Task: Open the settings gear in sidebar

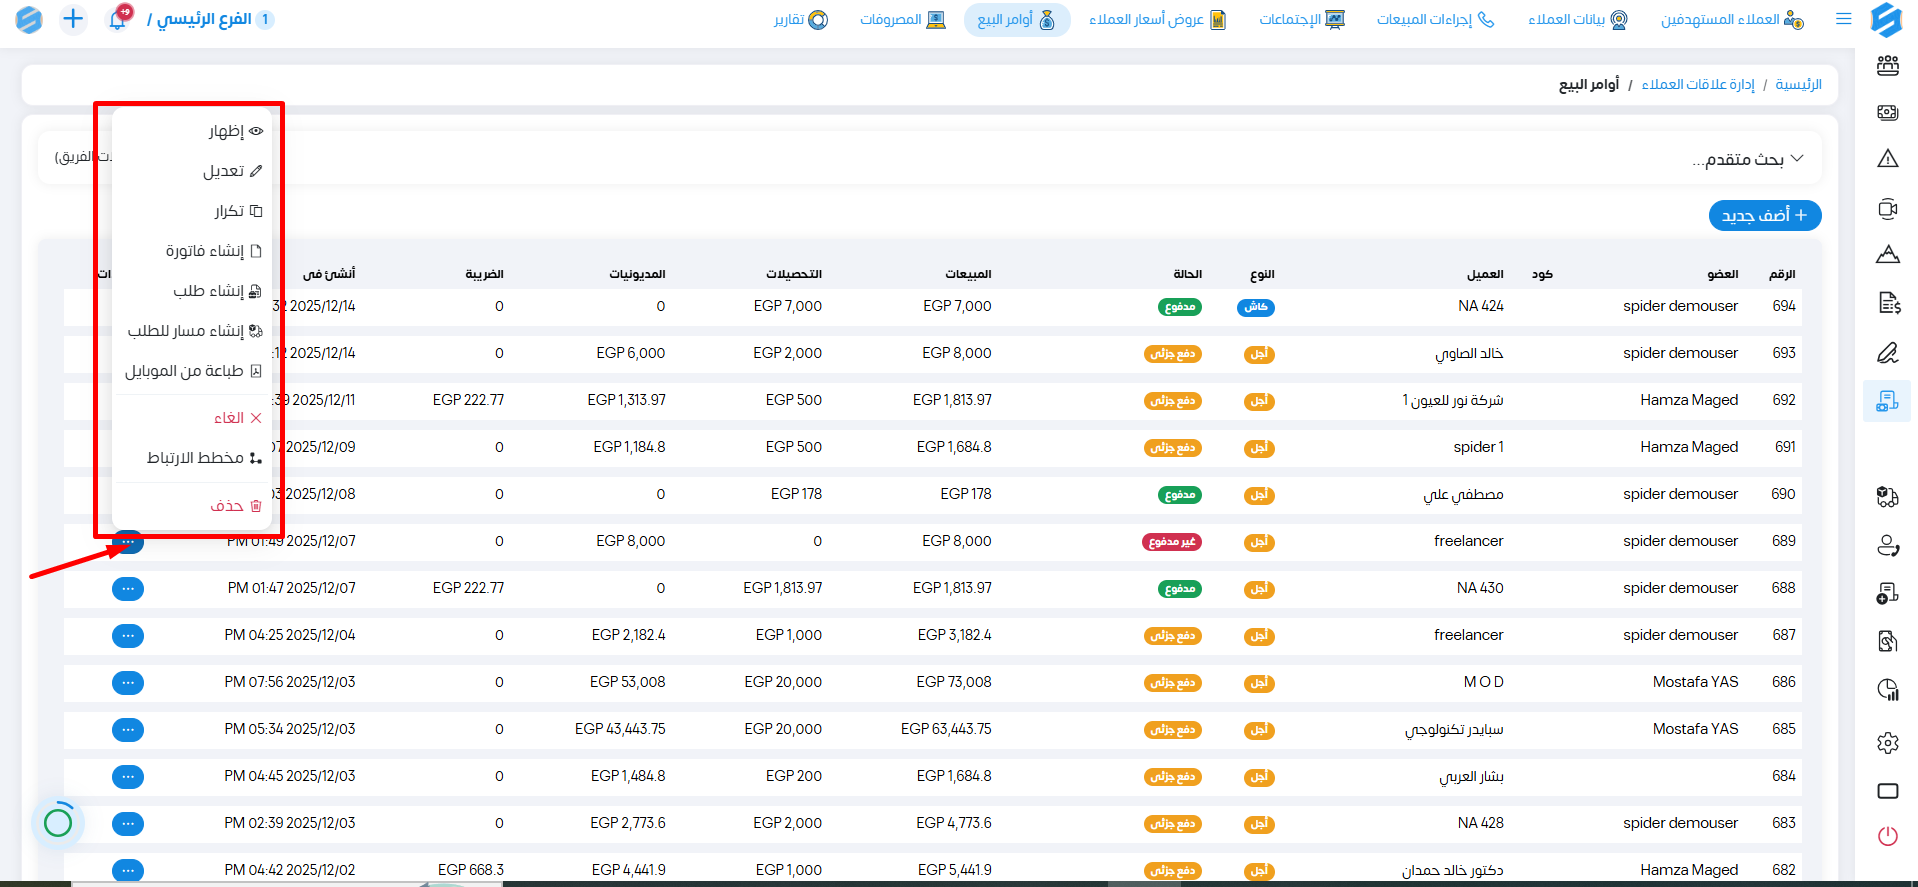Action: tap(1887, 743)
